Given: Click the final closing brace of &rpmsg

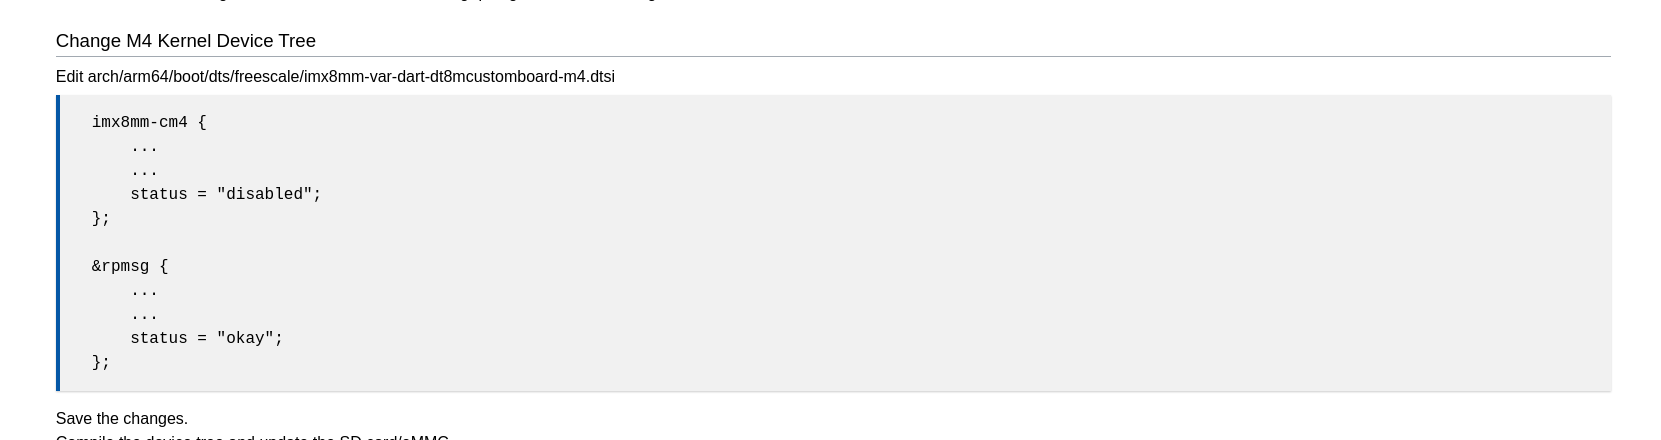Looking at the screenshot, I should point(101,363).
